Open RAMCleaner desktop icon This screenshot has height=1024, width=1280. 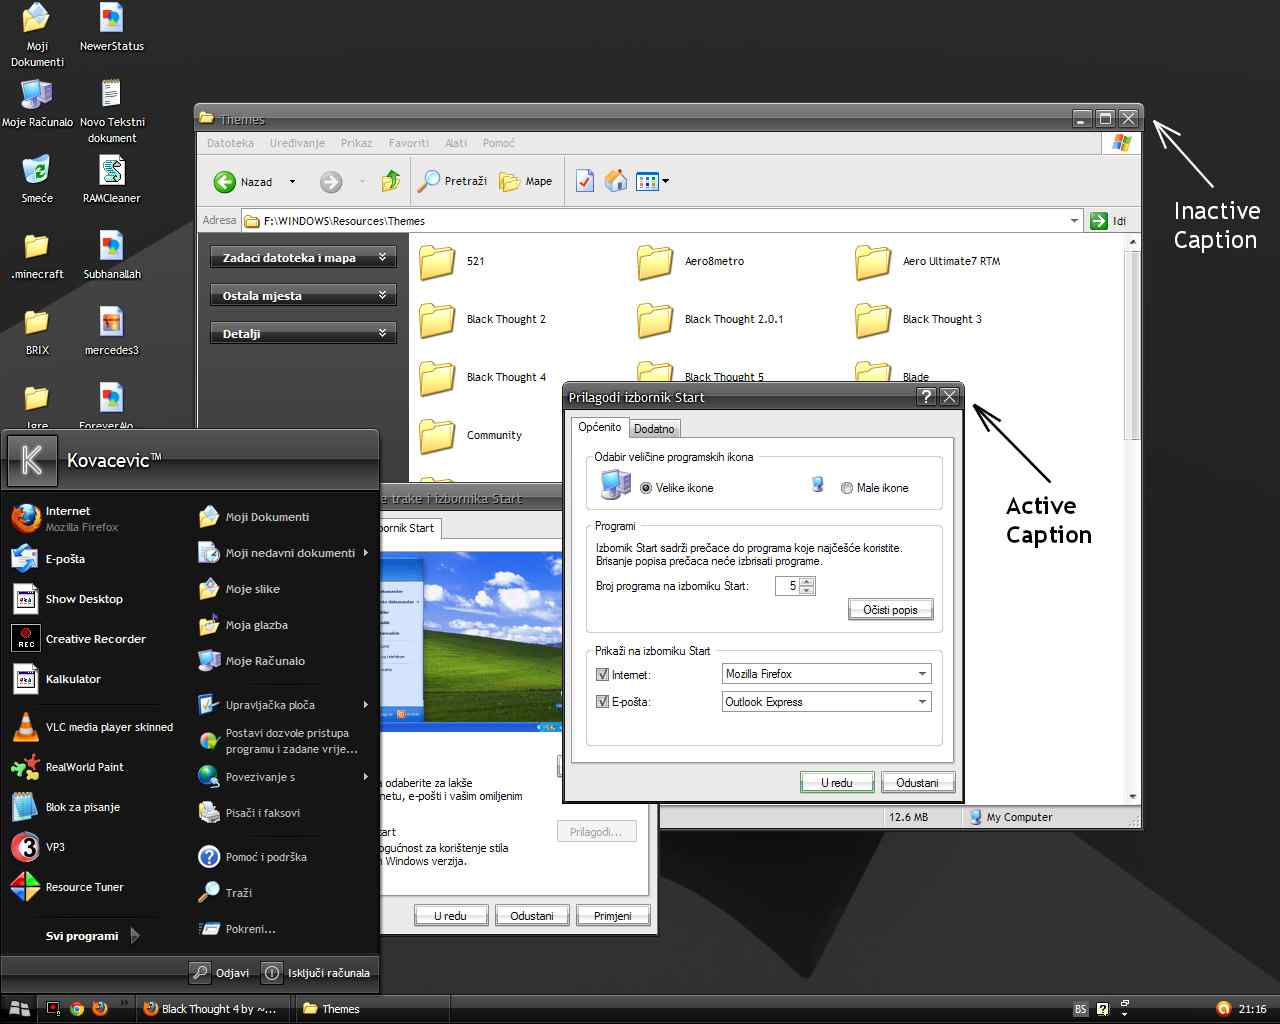coord(112,180)
